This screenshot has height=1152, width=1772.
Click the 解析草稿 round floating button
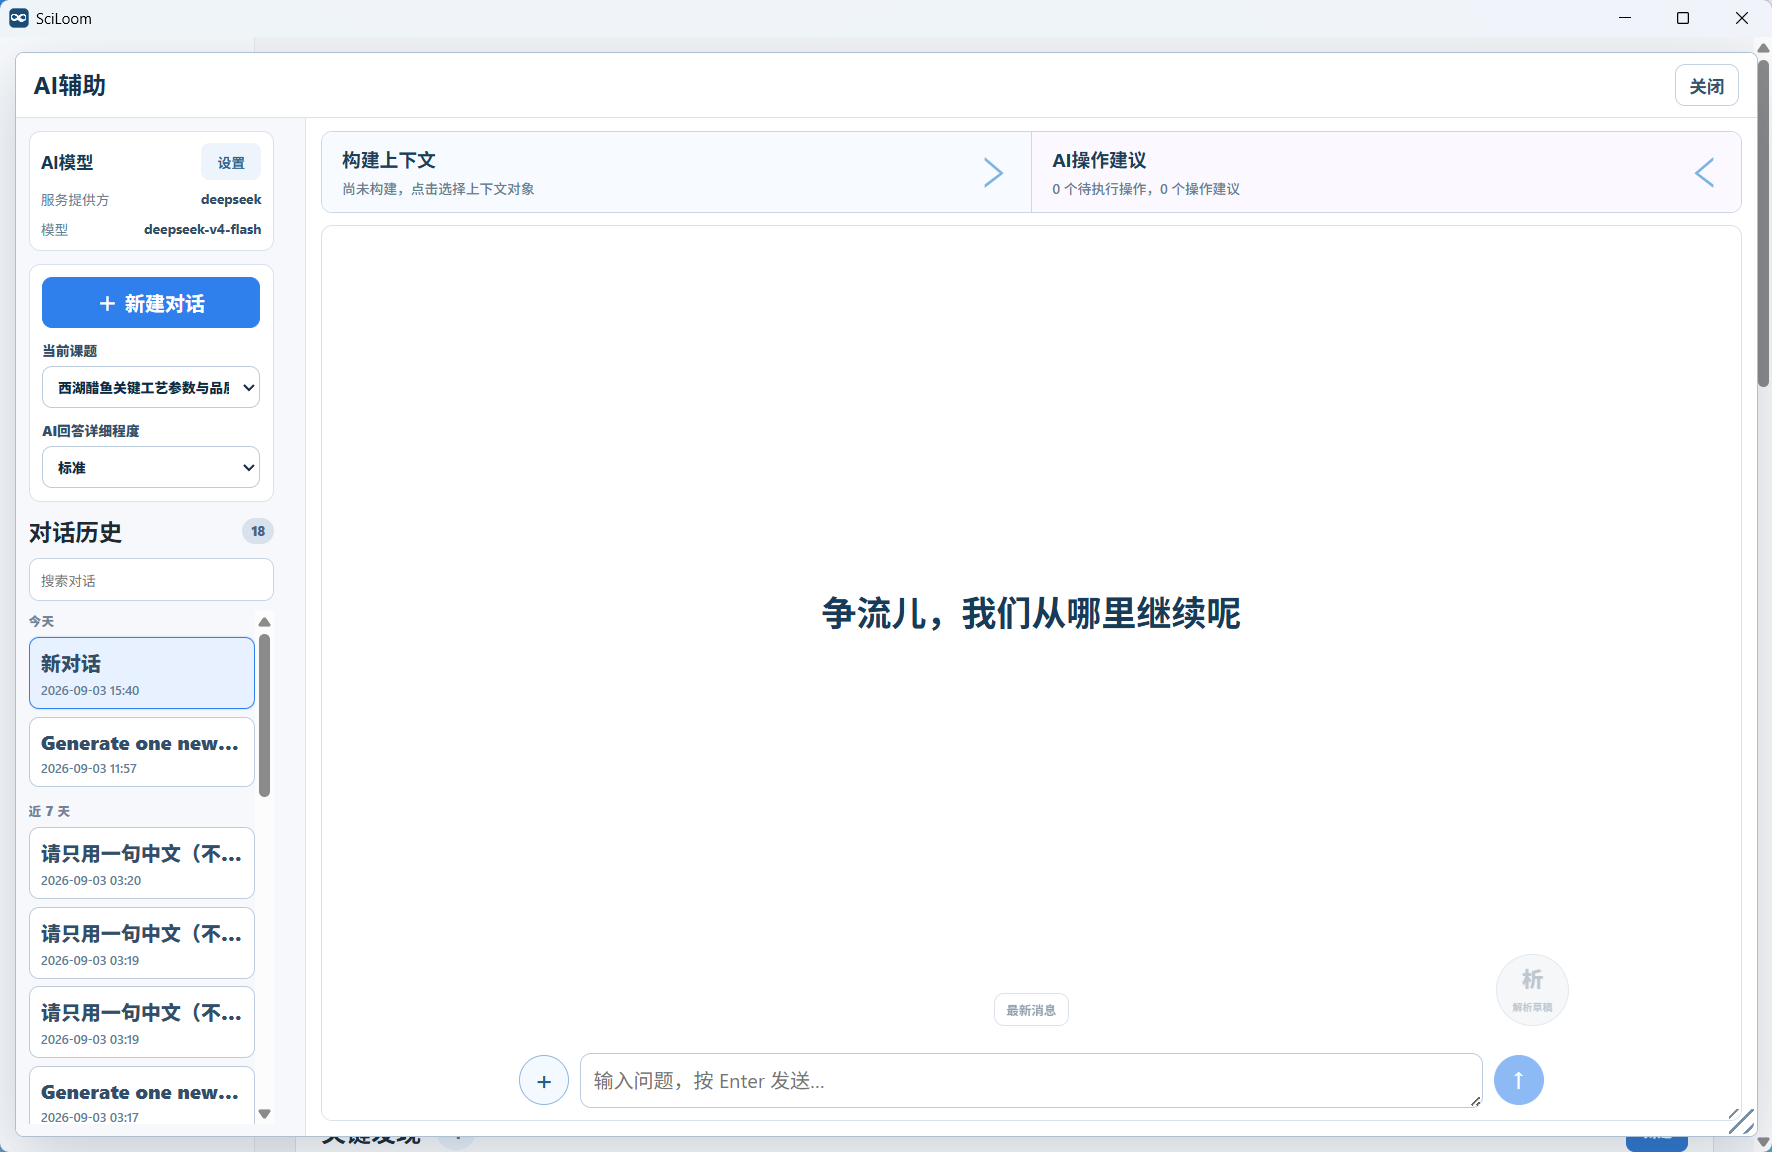1532,990
